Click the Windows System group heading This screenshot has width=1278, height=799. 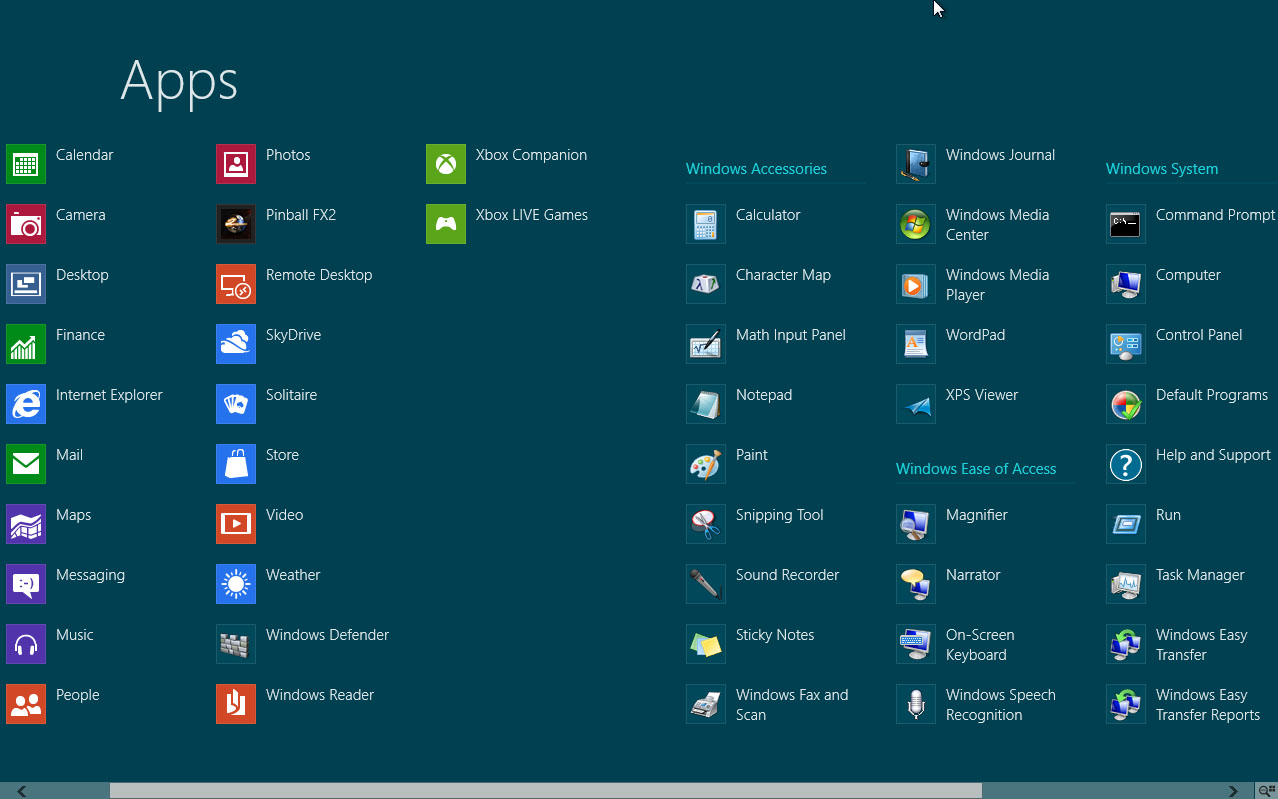tap(1162, 169)
